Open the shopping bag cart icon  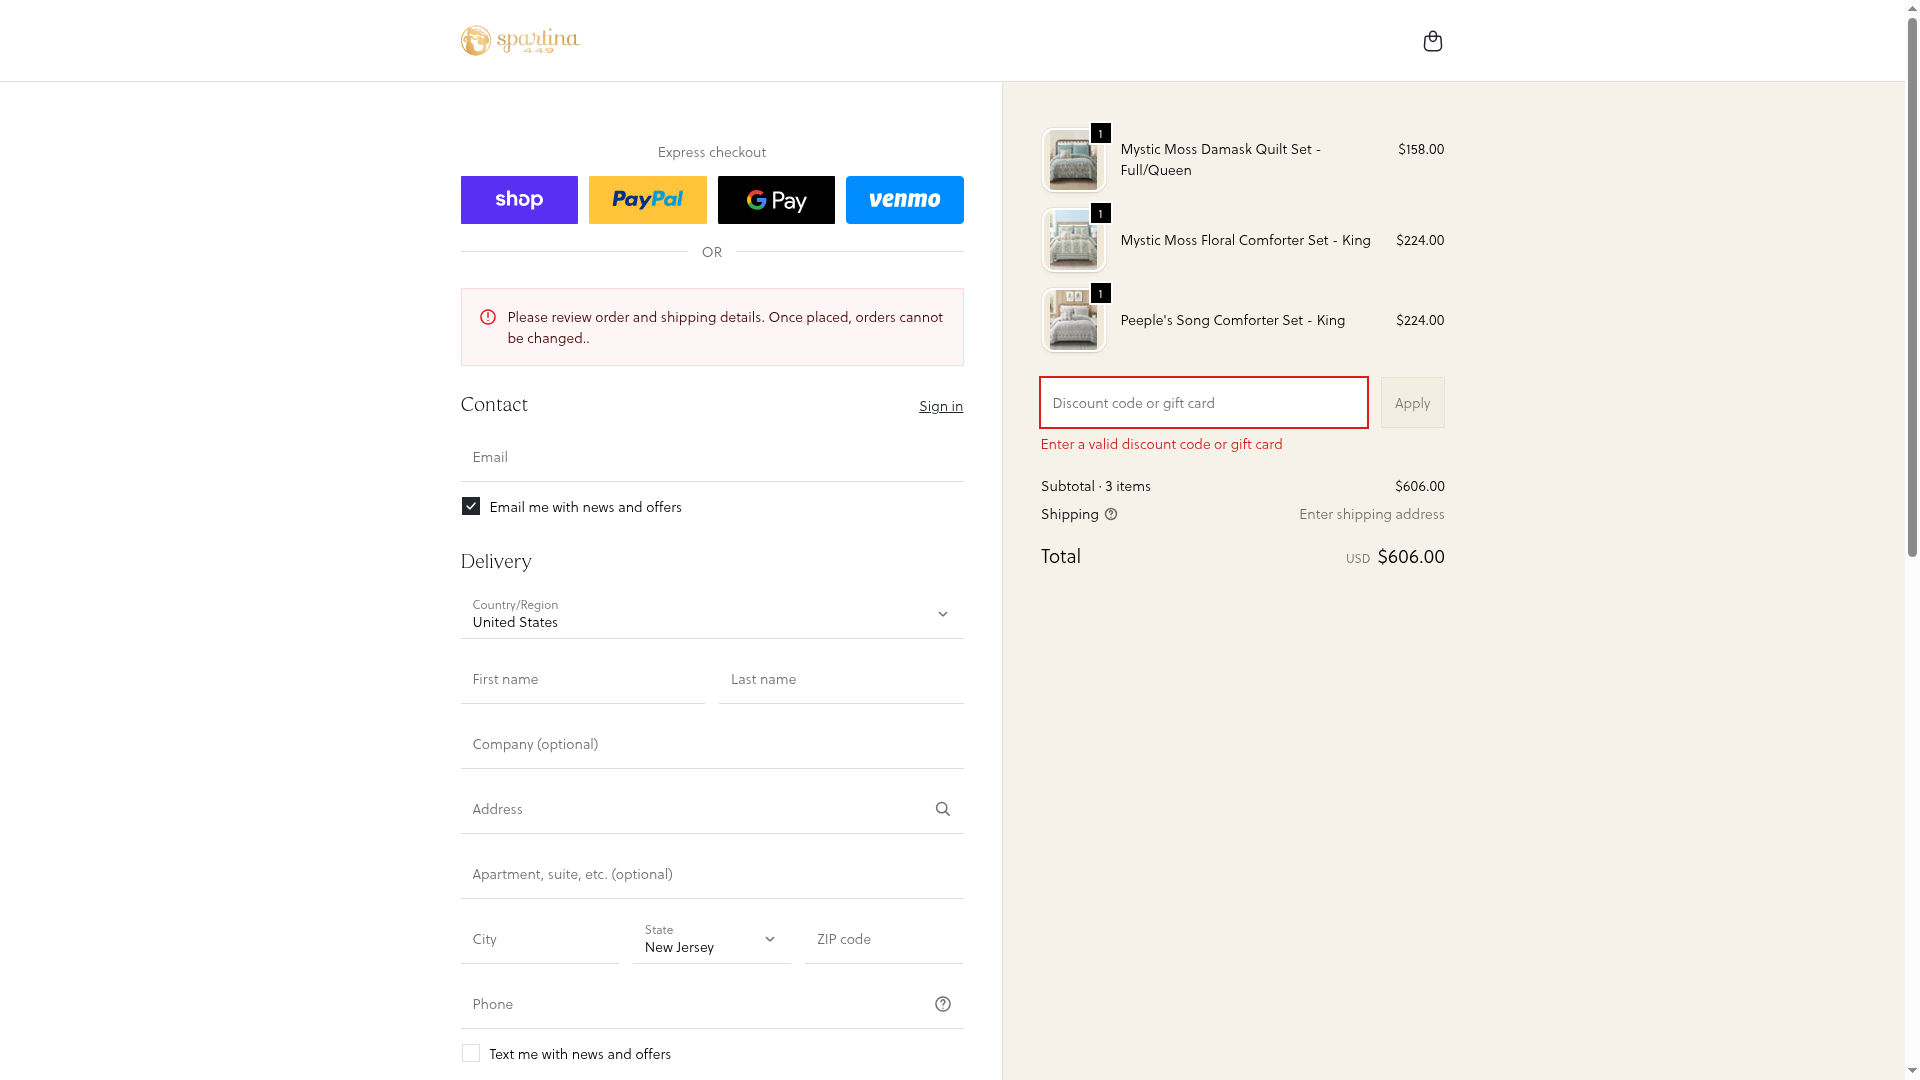1432,41
